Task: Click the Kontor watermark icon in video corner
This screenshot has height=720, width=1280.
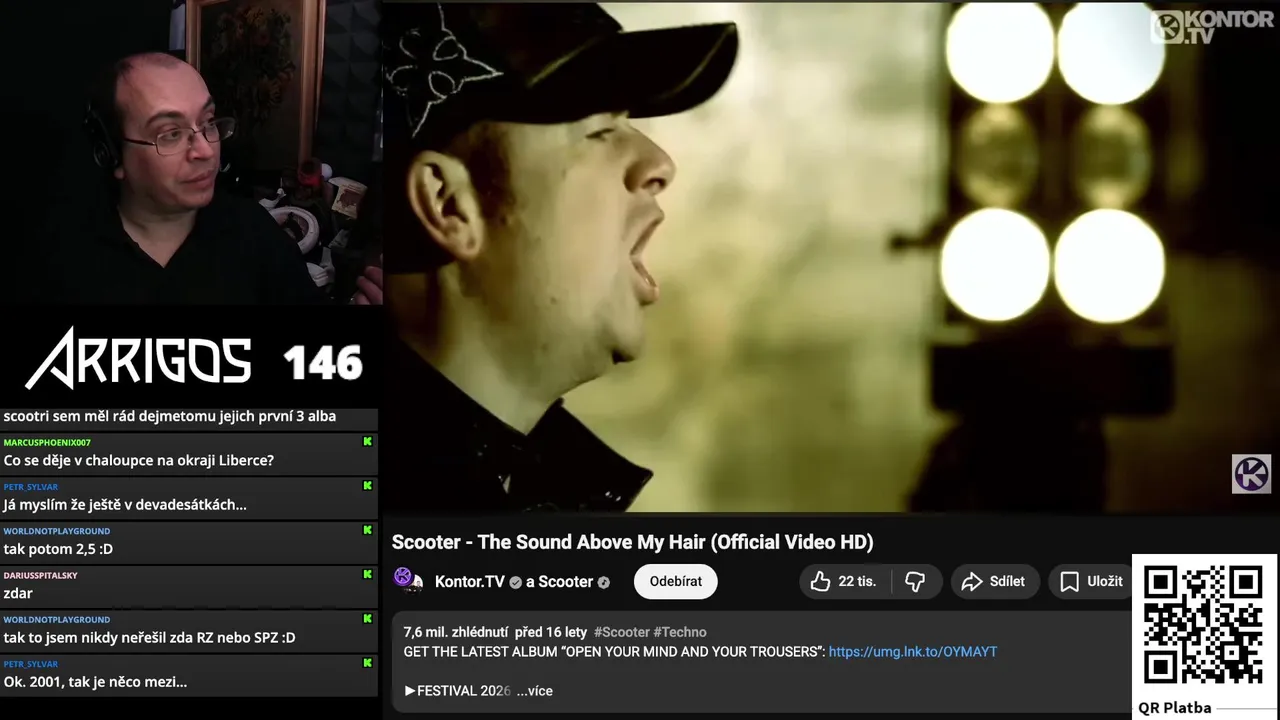Action: (x=1251, y=474)
